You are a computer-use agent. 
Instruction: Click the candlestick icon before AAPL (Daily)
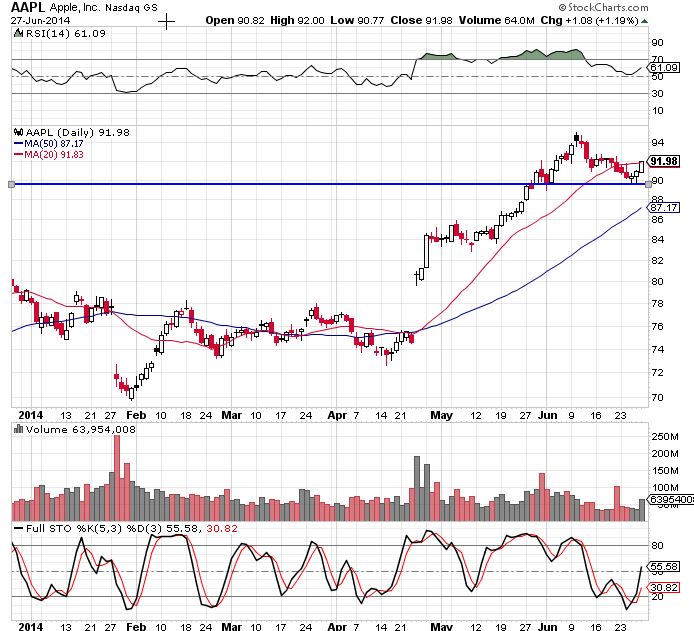(19, 132)
